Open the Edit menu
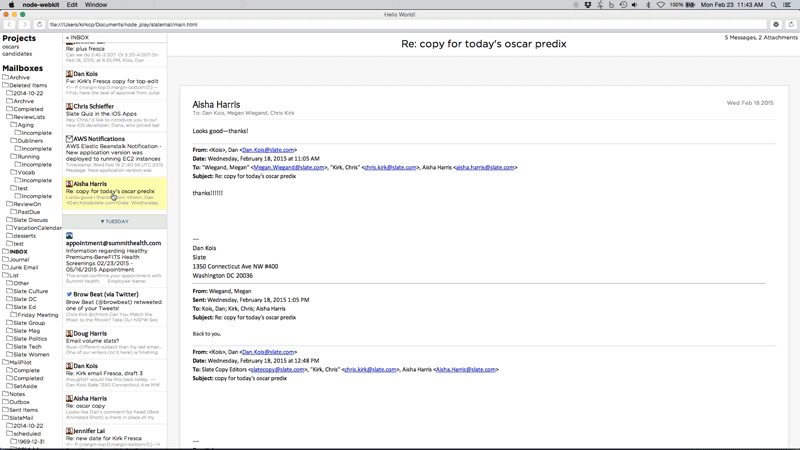 pyautogui.click(x=73, y=5)
